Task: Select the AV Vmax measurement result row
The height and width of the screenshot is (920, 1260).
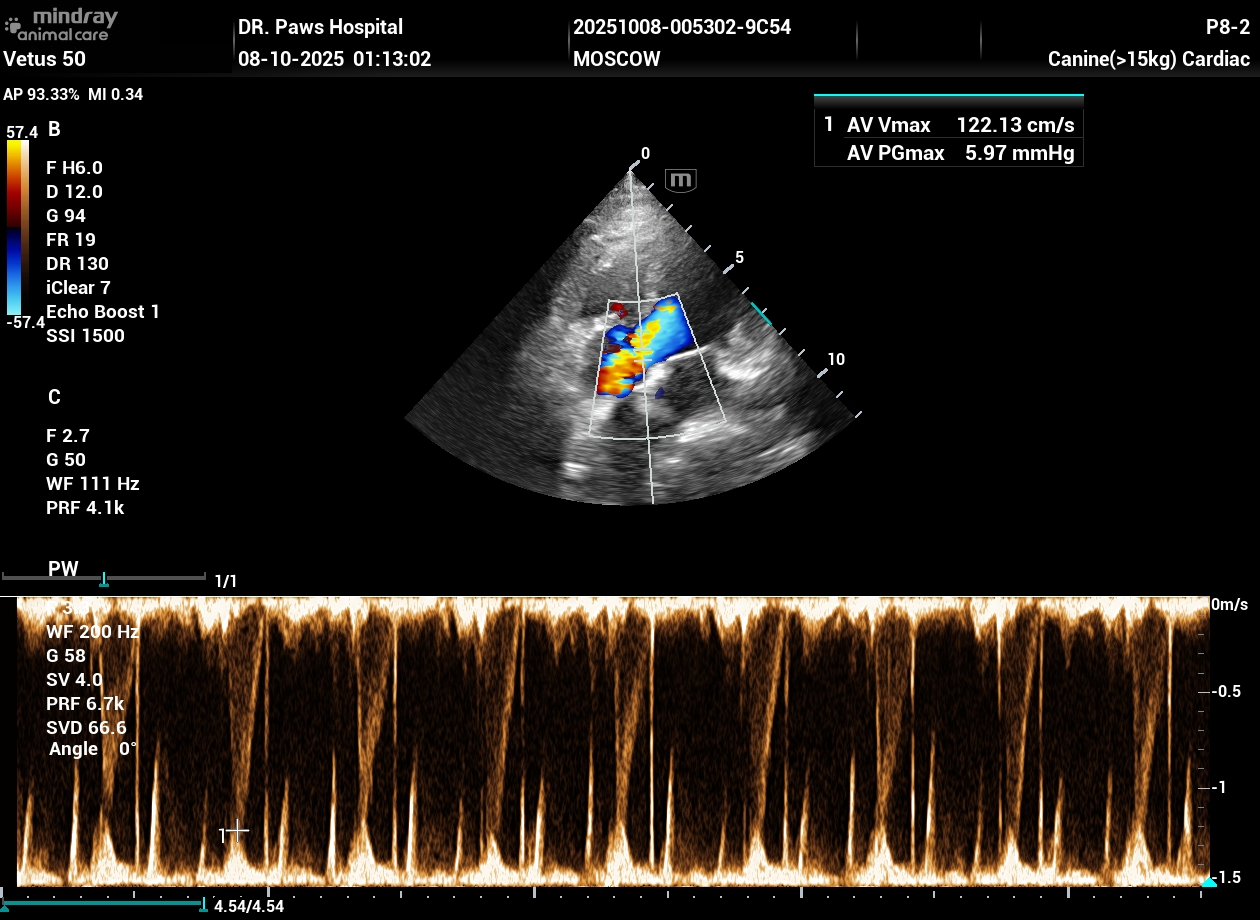Action: pos(948,125)
